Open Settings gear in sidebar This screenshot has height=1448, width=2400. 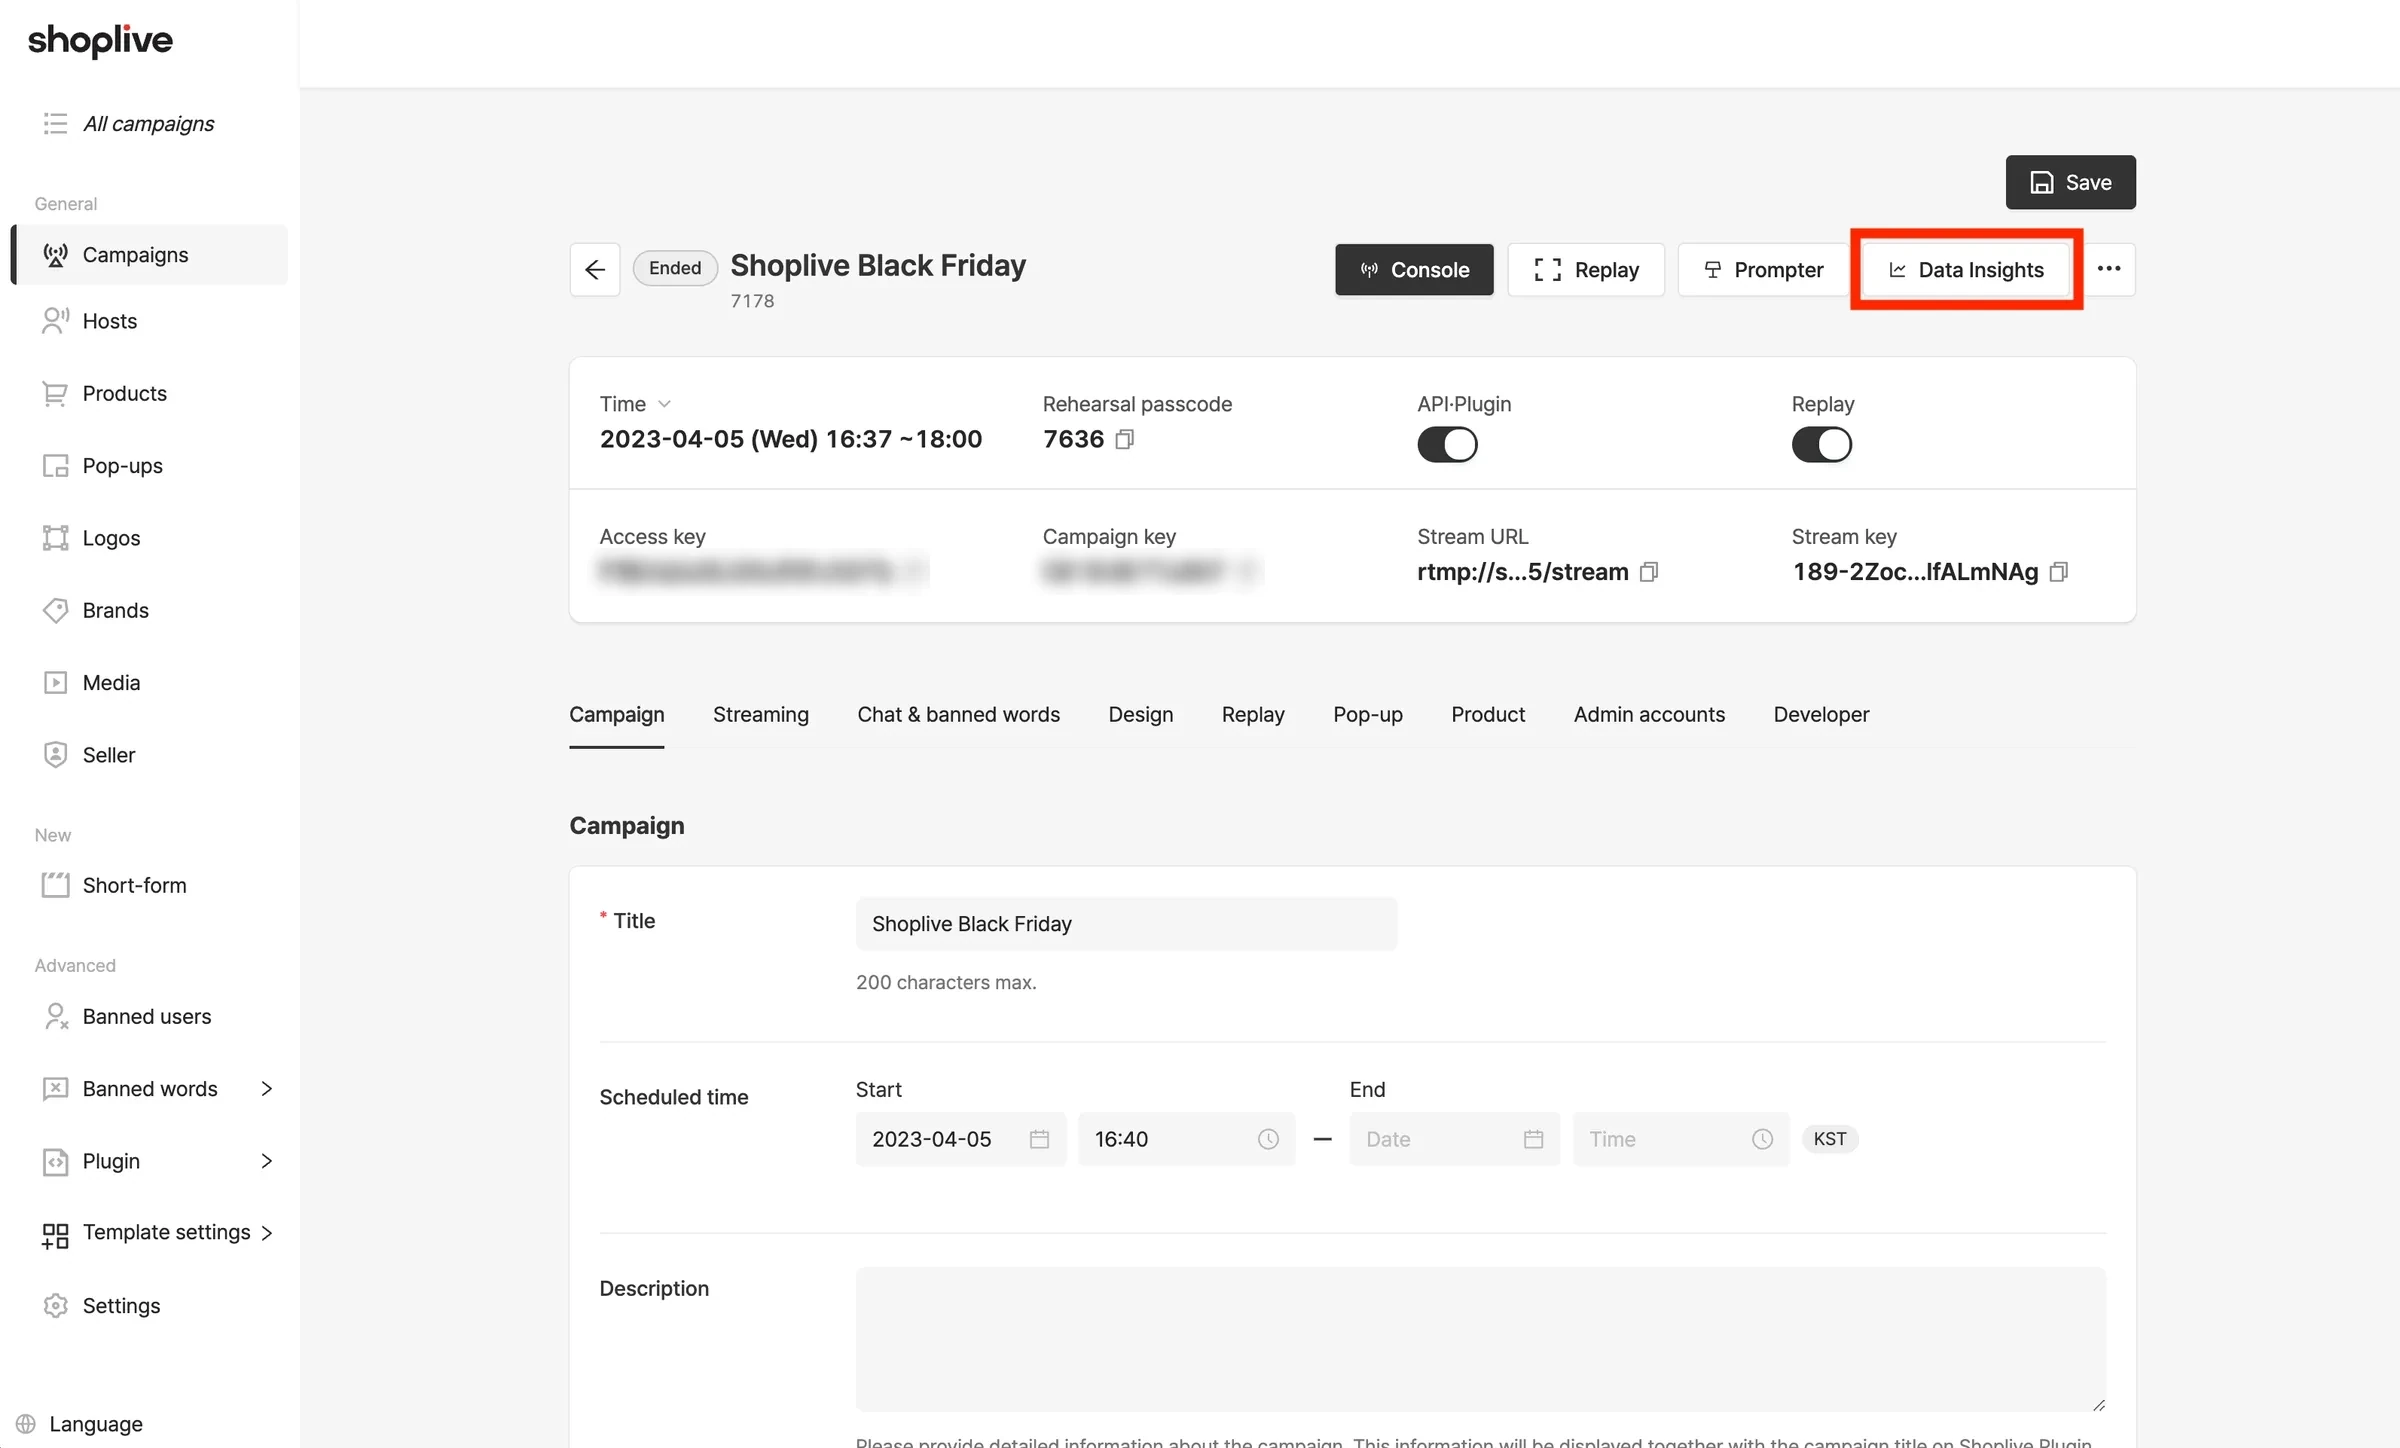click(x=55, y=1306)
